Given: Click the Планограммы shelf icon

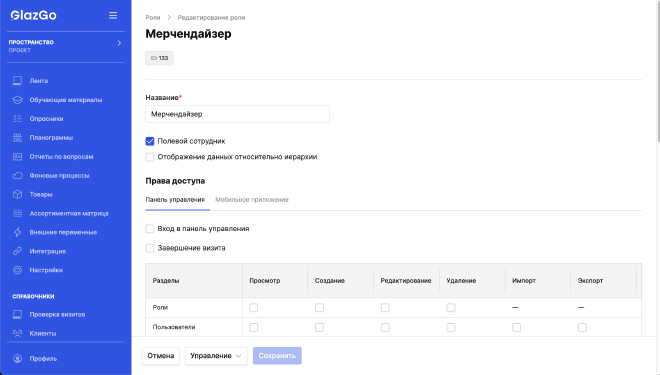Looking at the screenshot, I should click(17, 138).
